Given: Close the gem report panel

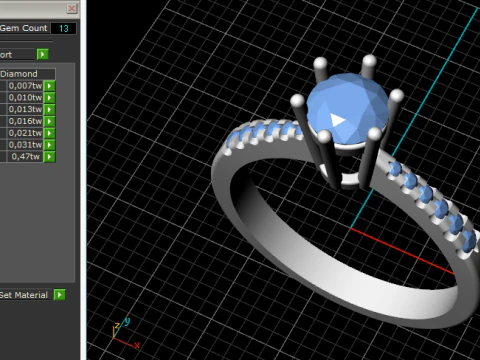Looking at the screenshot, I should pyautogui.click(x=72, y=8).
